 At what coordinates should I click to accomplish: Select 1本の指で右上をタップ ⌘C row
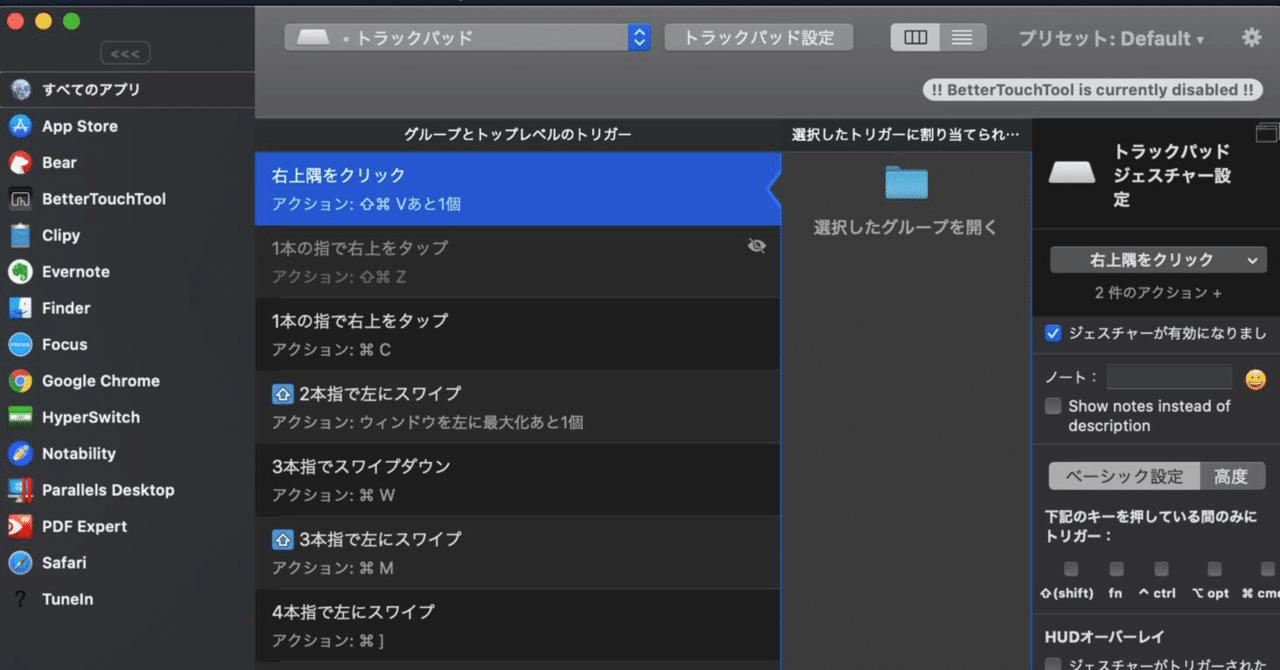click(x=517, y=334)
